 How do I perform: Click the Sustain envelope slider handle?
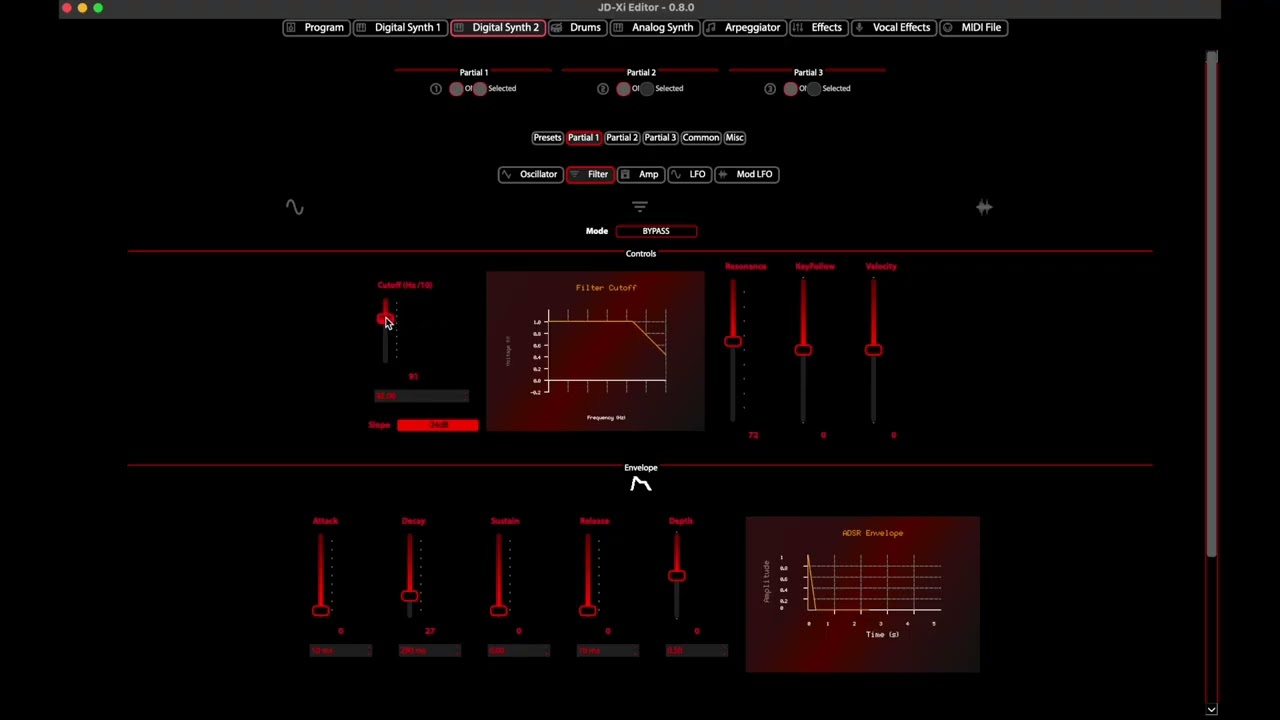click(x=498, y=610)
